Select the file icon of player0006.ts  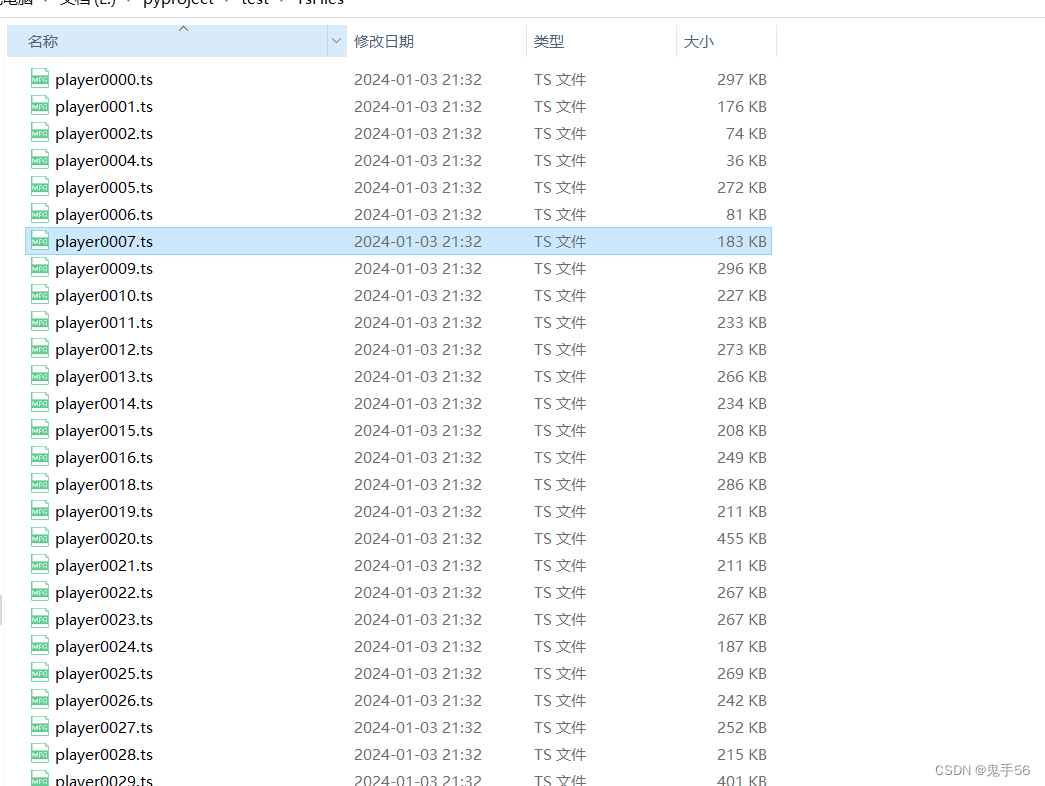tap(40, 214)
